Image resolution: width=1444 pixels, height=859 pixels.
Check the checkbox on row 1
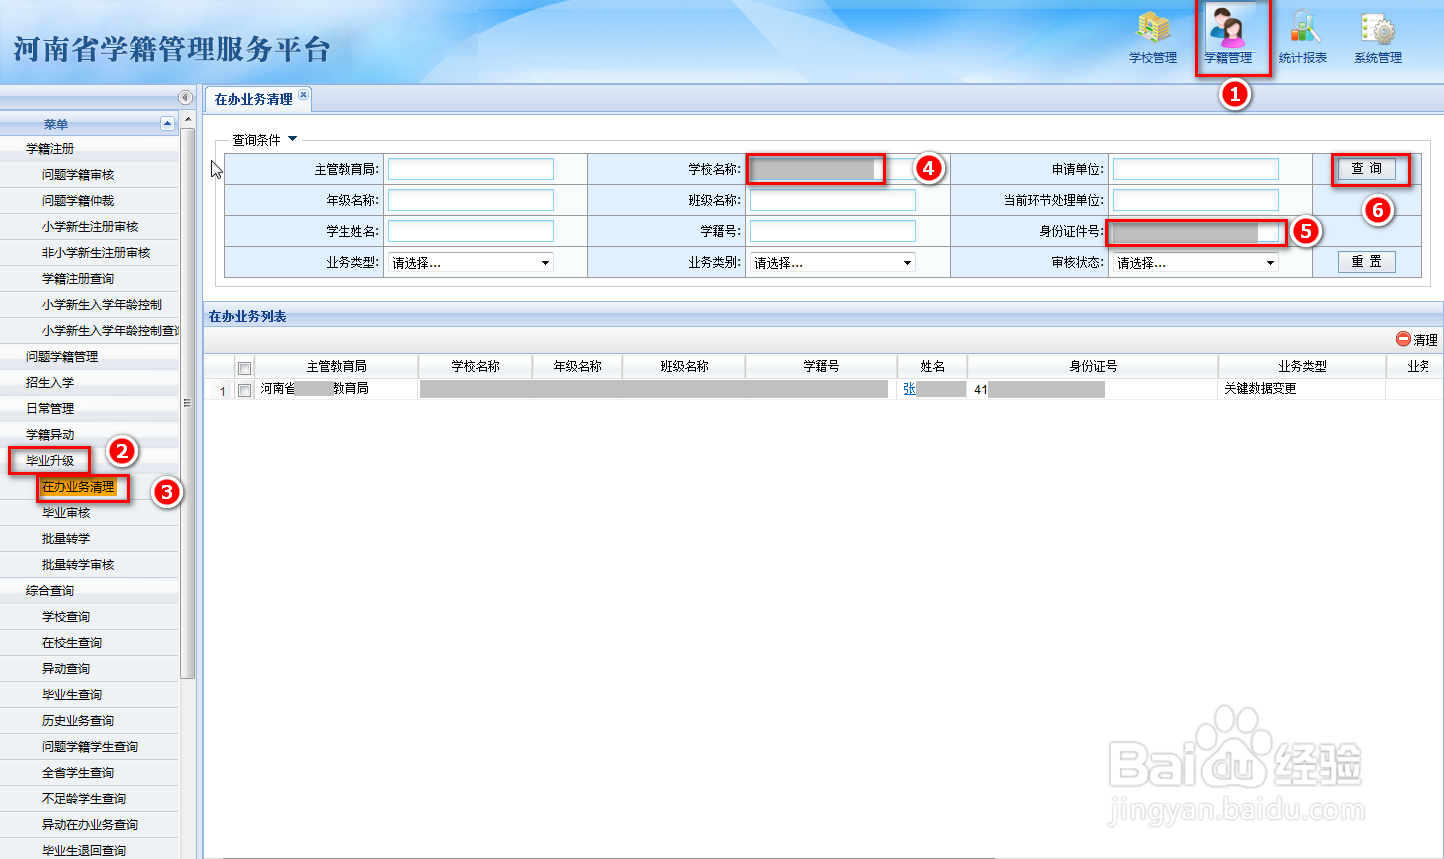(245, 389)
